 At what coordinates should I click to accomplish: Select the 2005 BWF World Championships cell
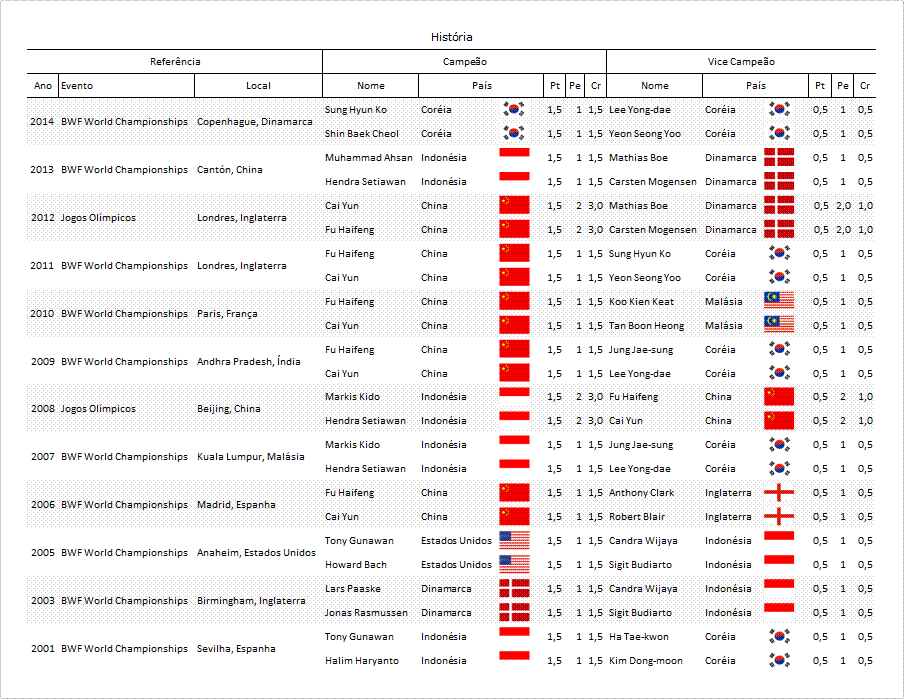(x=124, y=552)
